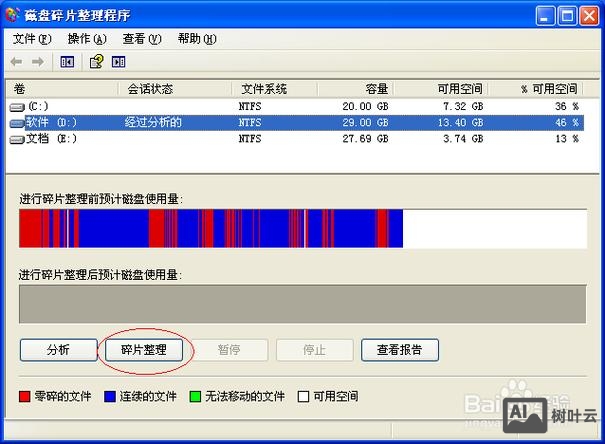The width and height of the screenshot is (605, 444).
Task: Toggle the console tree pane icon
Action: click(x=67, y=62)
